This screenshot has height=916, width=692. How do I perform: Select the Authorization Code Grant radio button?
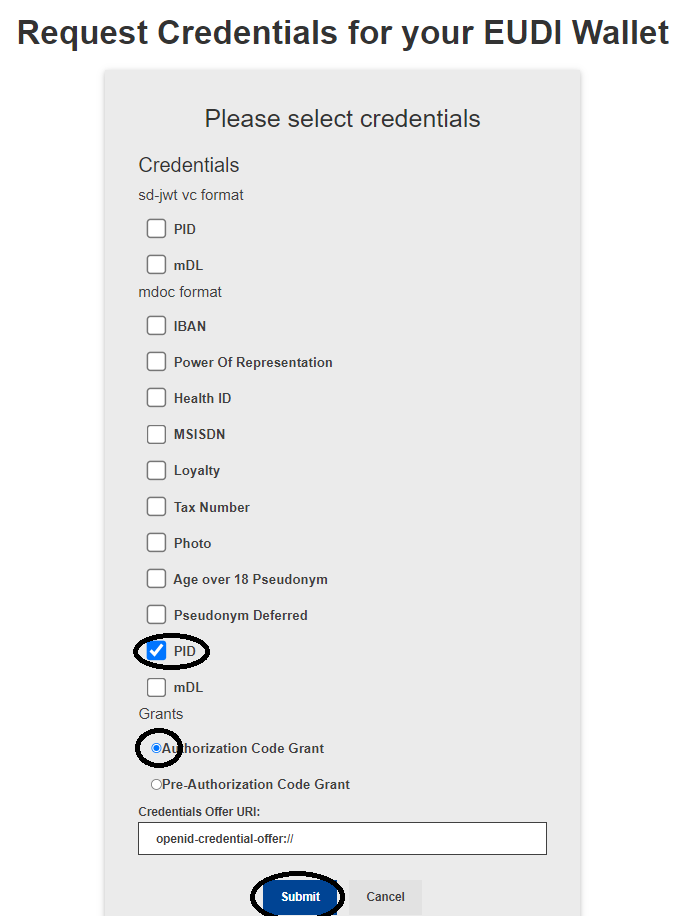tap(156, 748)
